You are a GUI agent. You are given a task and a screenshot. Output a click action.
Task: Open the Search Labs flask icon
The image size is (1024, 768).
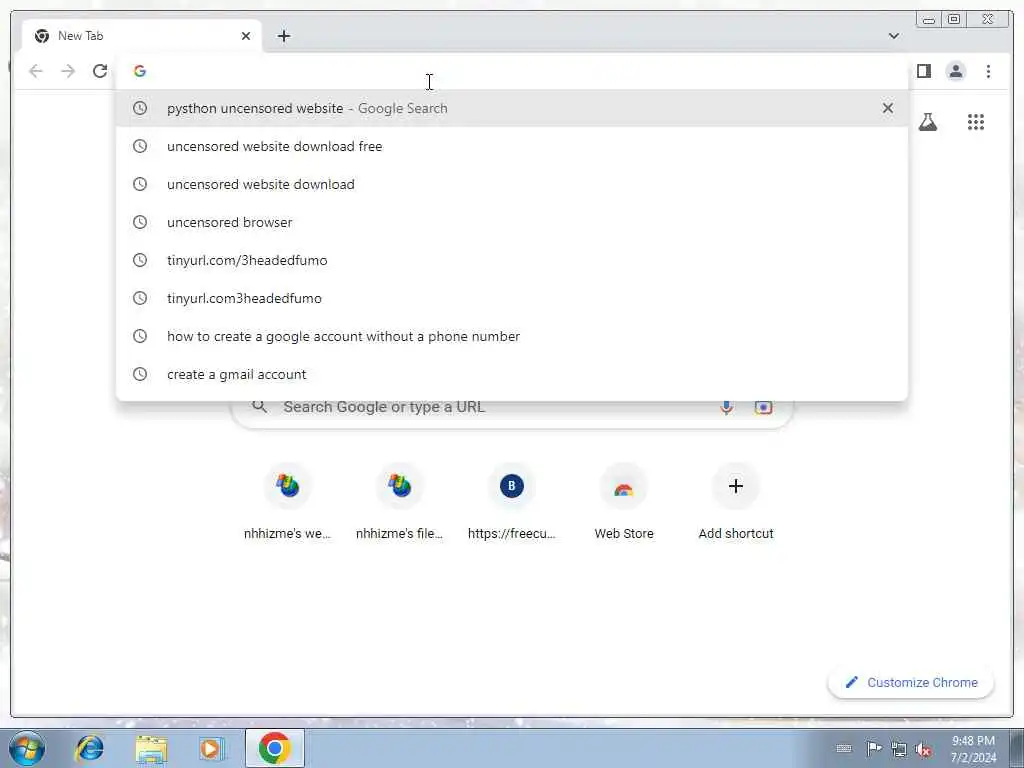927,122
